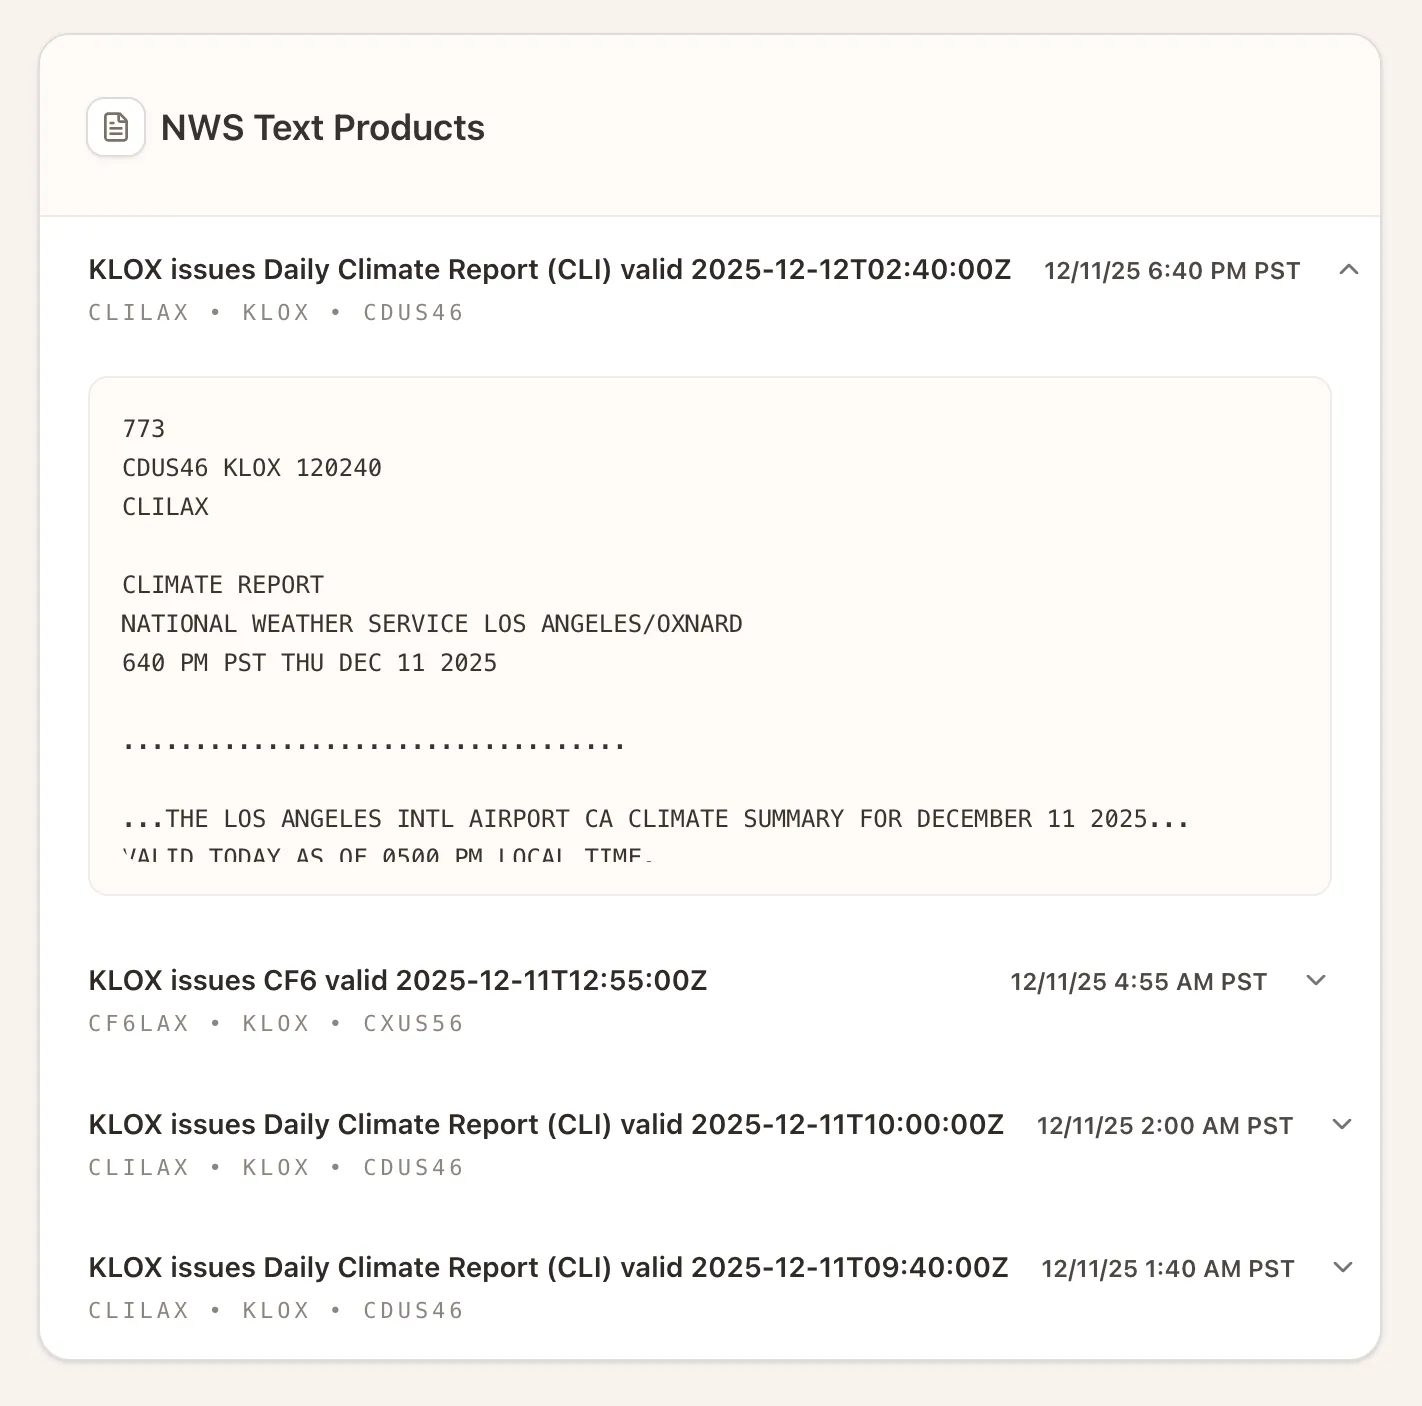Open the CLI valid 2025-12-11T10:00:00Z title
The image size is (1422, 1406).
pyautogui.click(x=545, y=1124)
